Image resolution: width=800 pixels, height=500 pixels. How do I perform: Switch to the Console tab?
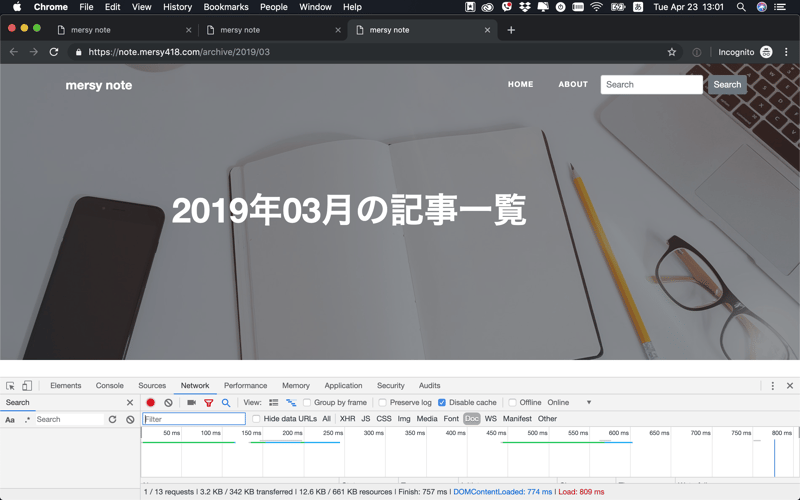click(x=110, y=386)
